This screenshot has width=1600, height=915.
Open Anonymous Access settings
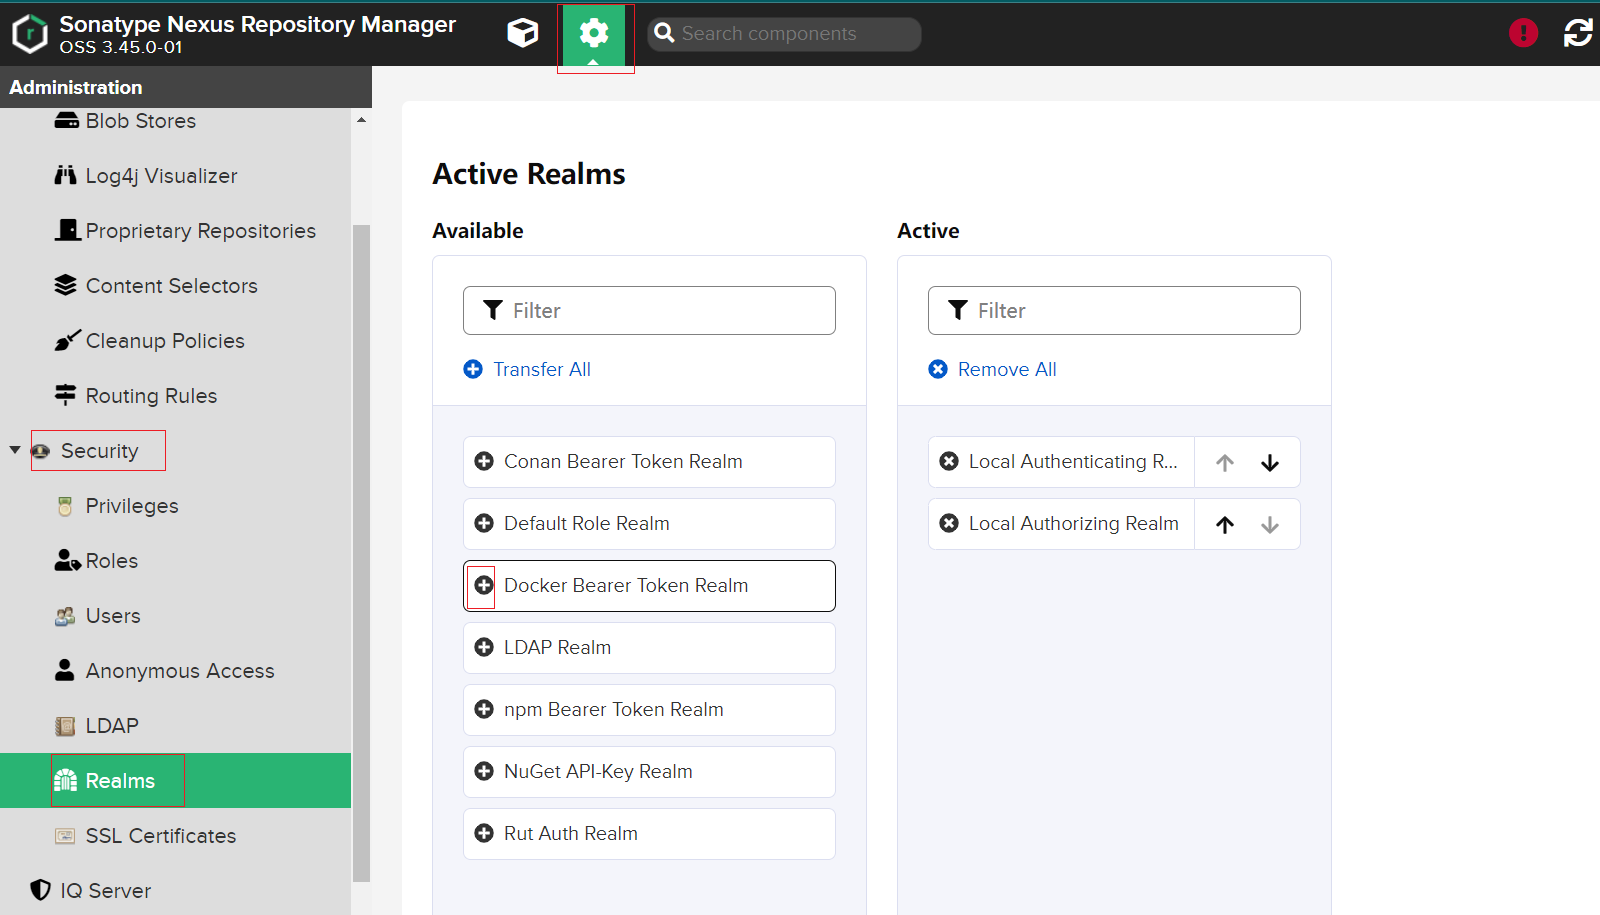(164, 670)
